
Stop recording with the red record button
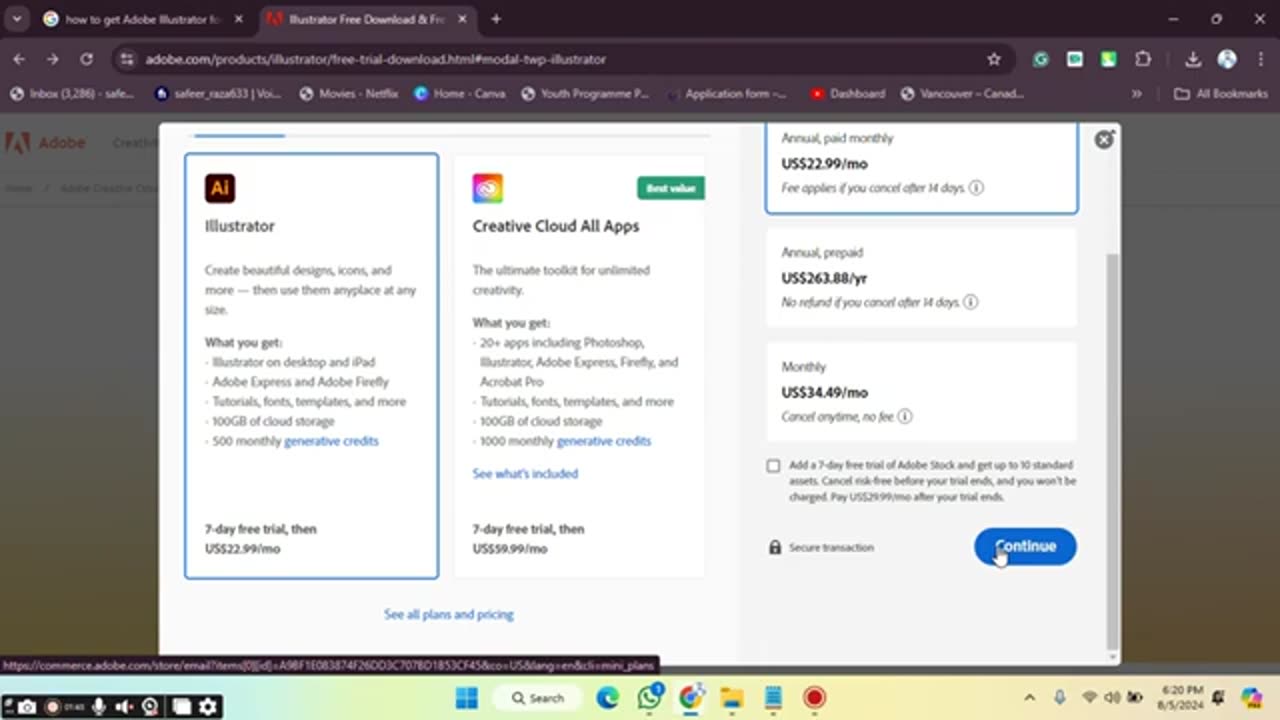click(x=53, y=707)
